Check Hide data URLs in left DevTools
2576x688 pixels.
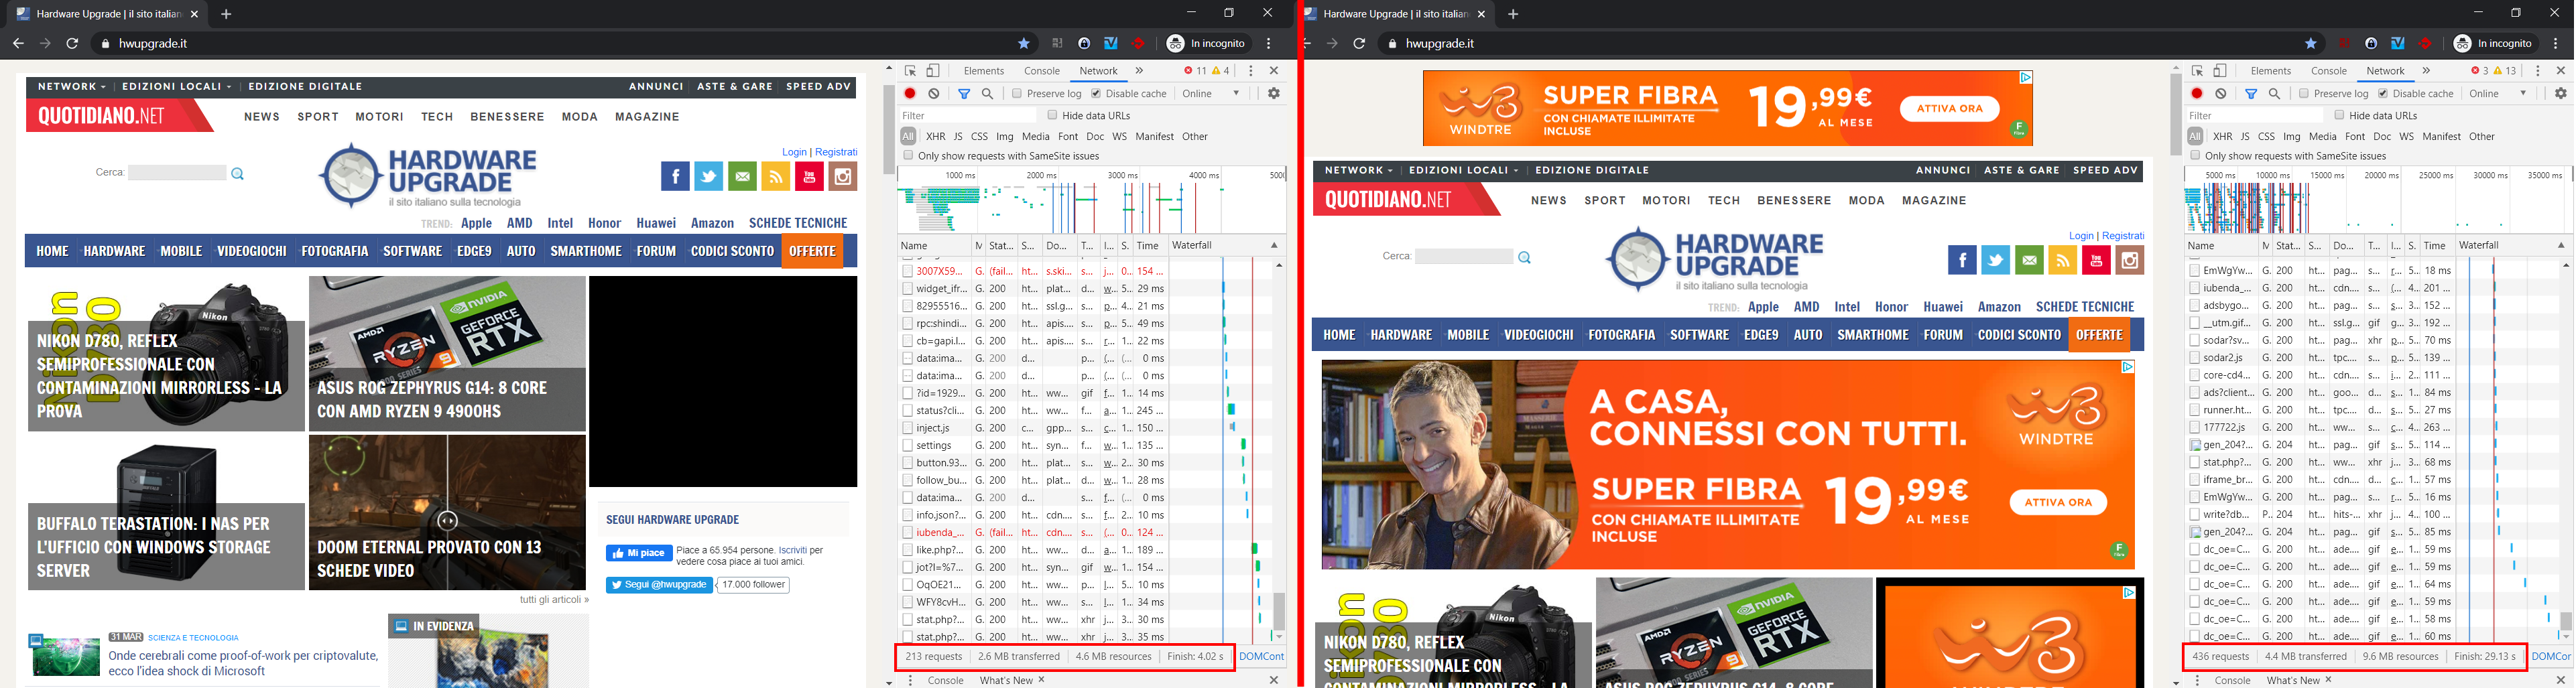point(1052,115)
